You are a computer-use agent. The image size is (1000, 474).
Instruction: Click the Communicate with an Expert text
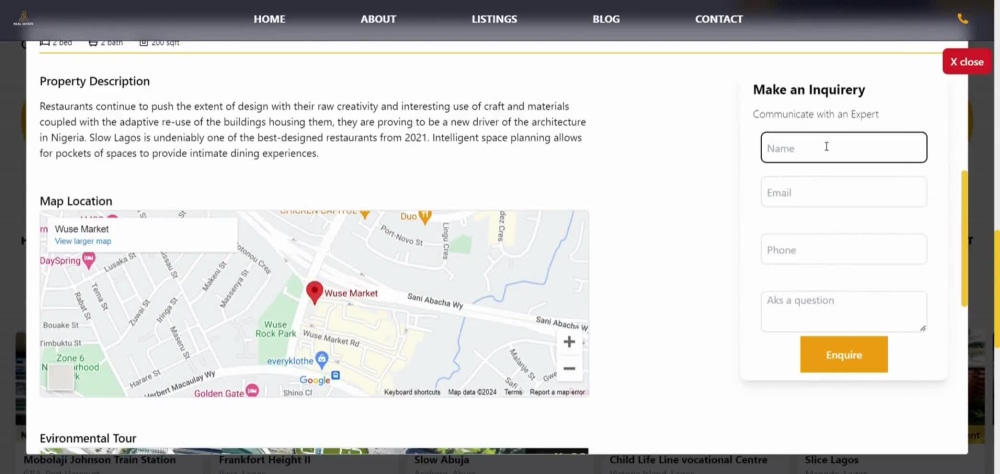pyautogui.click(x=816, y=115)
